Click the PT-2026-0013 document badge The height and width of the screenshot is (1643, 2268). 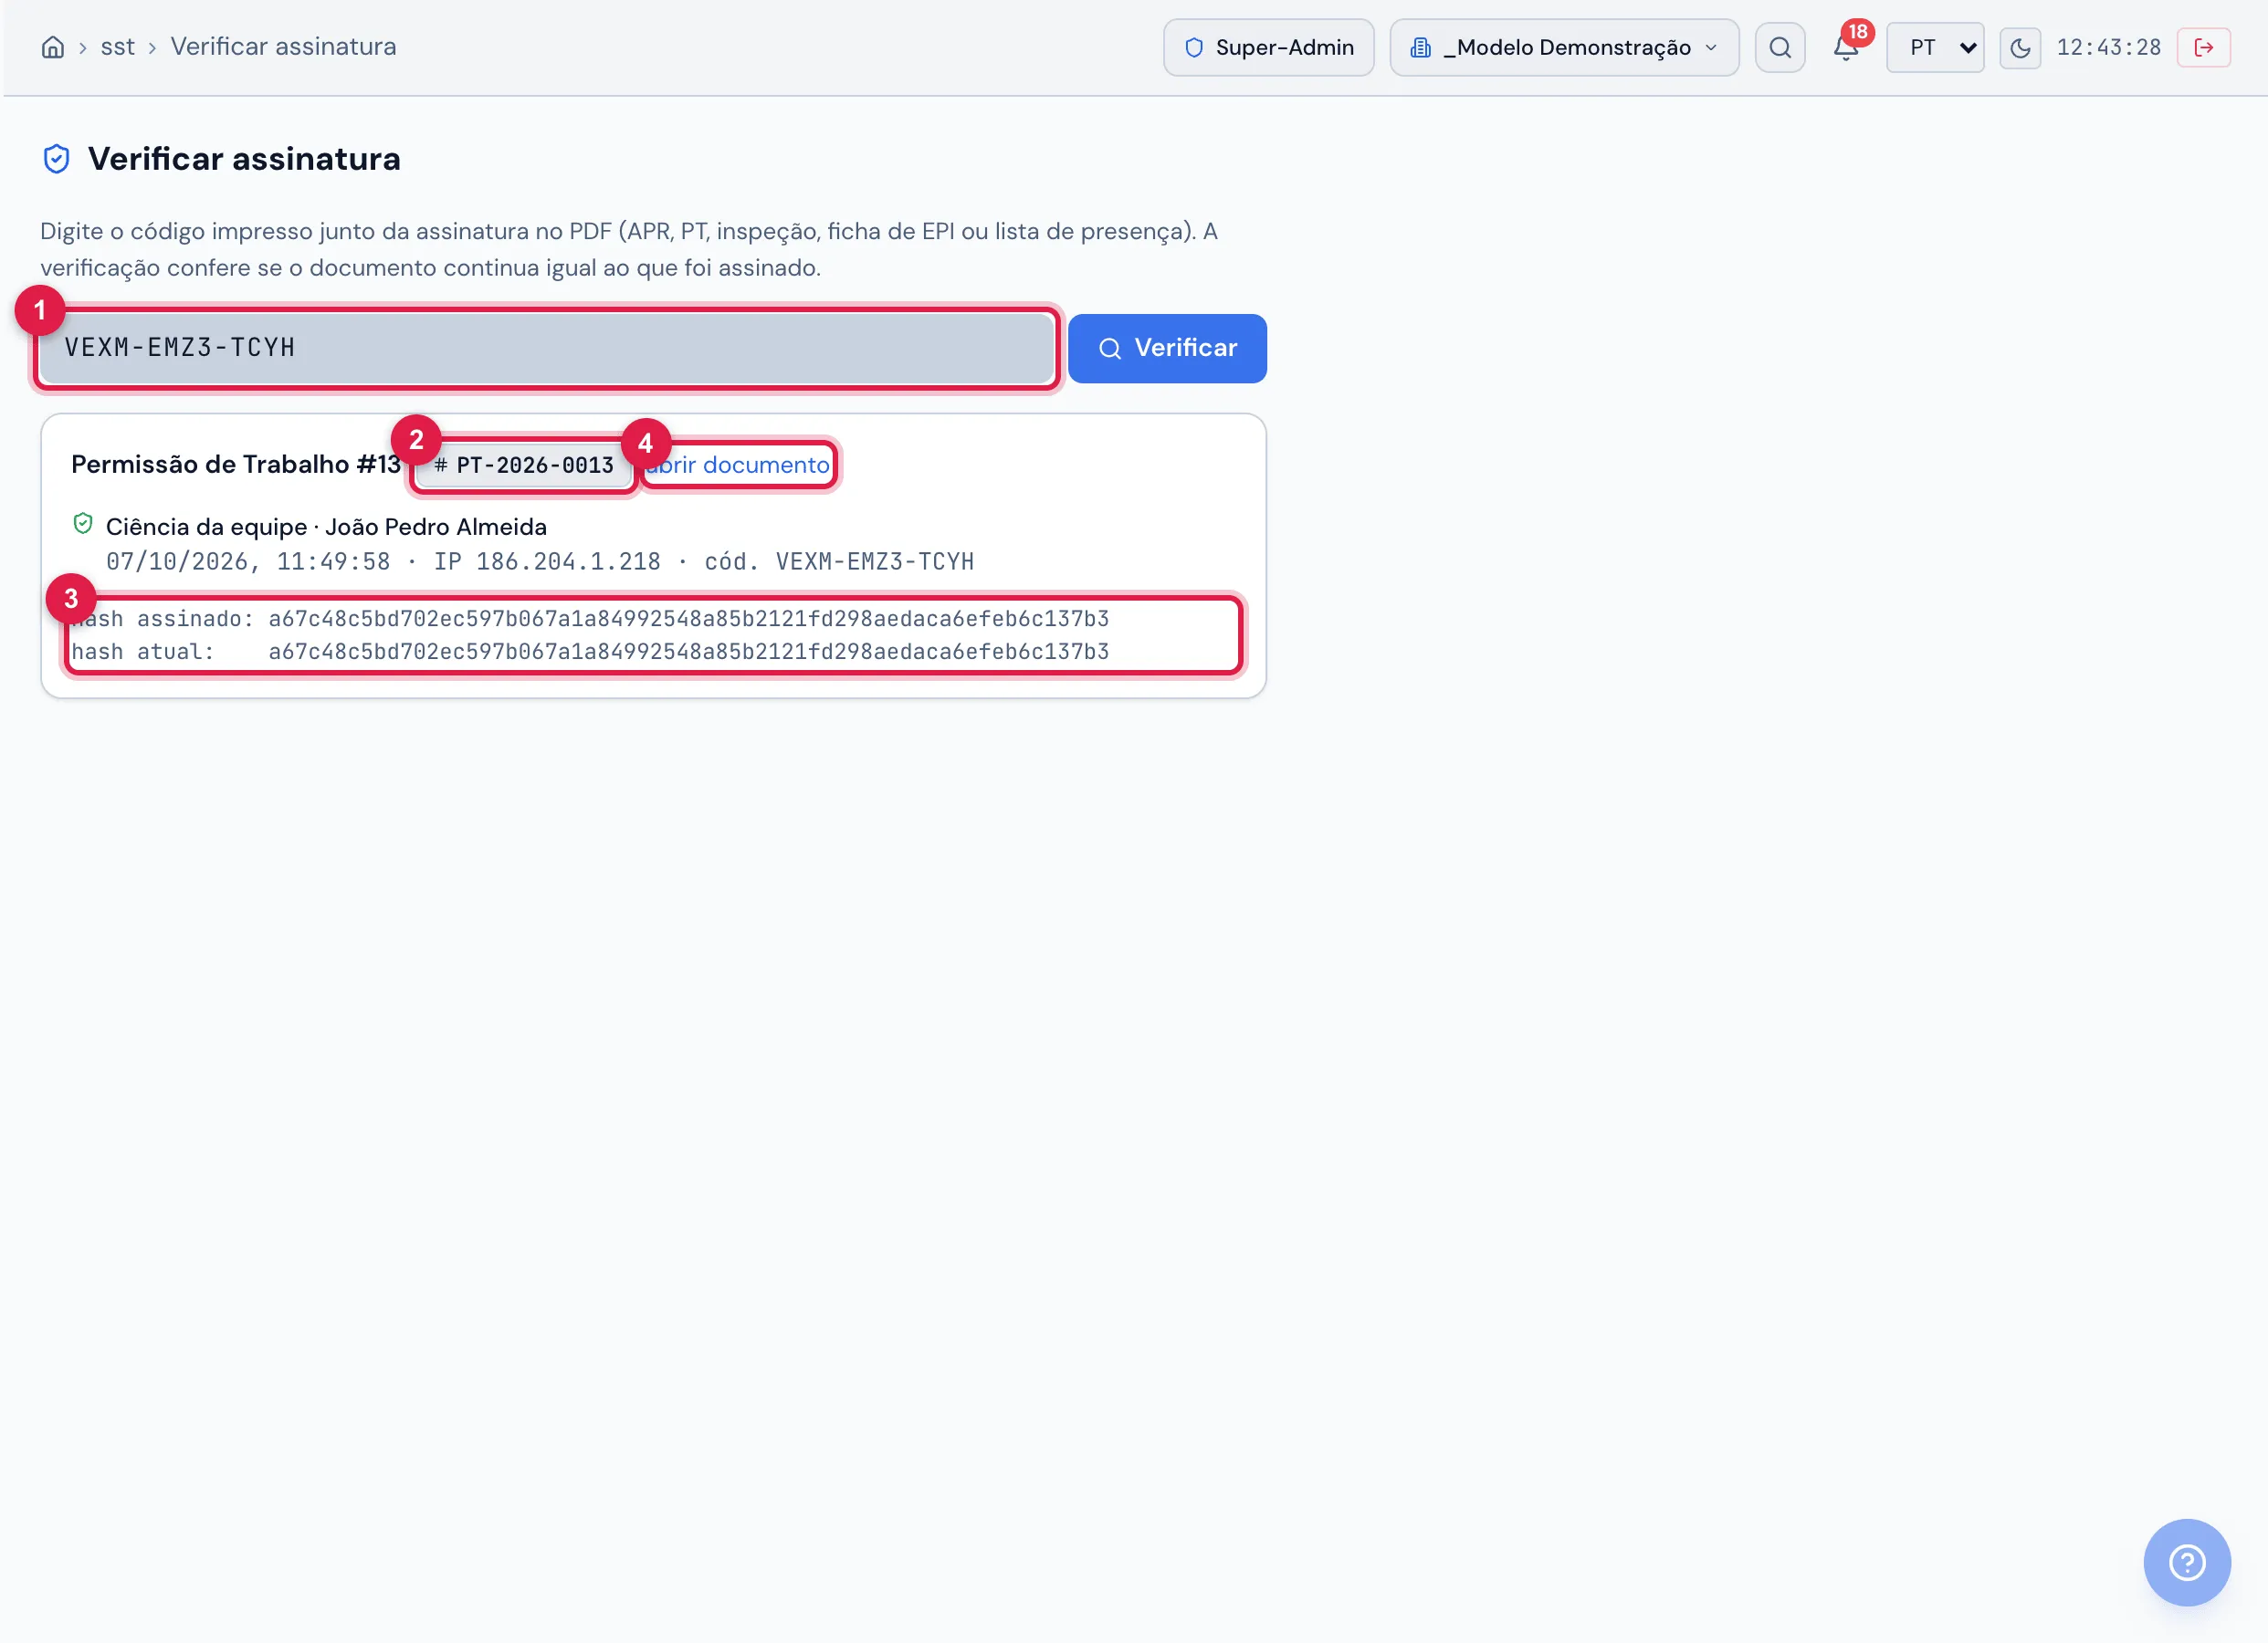tap(524, 465)
